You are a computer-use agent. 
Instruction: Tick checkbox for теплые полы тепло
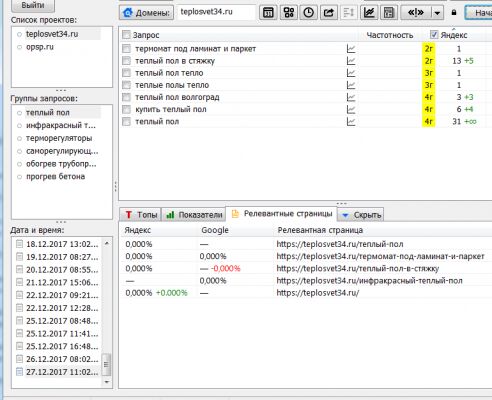[126, 85]
